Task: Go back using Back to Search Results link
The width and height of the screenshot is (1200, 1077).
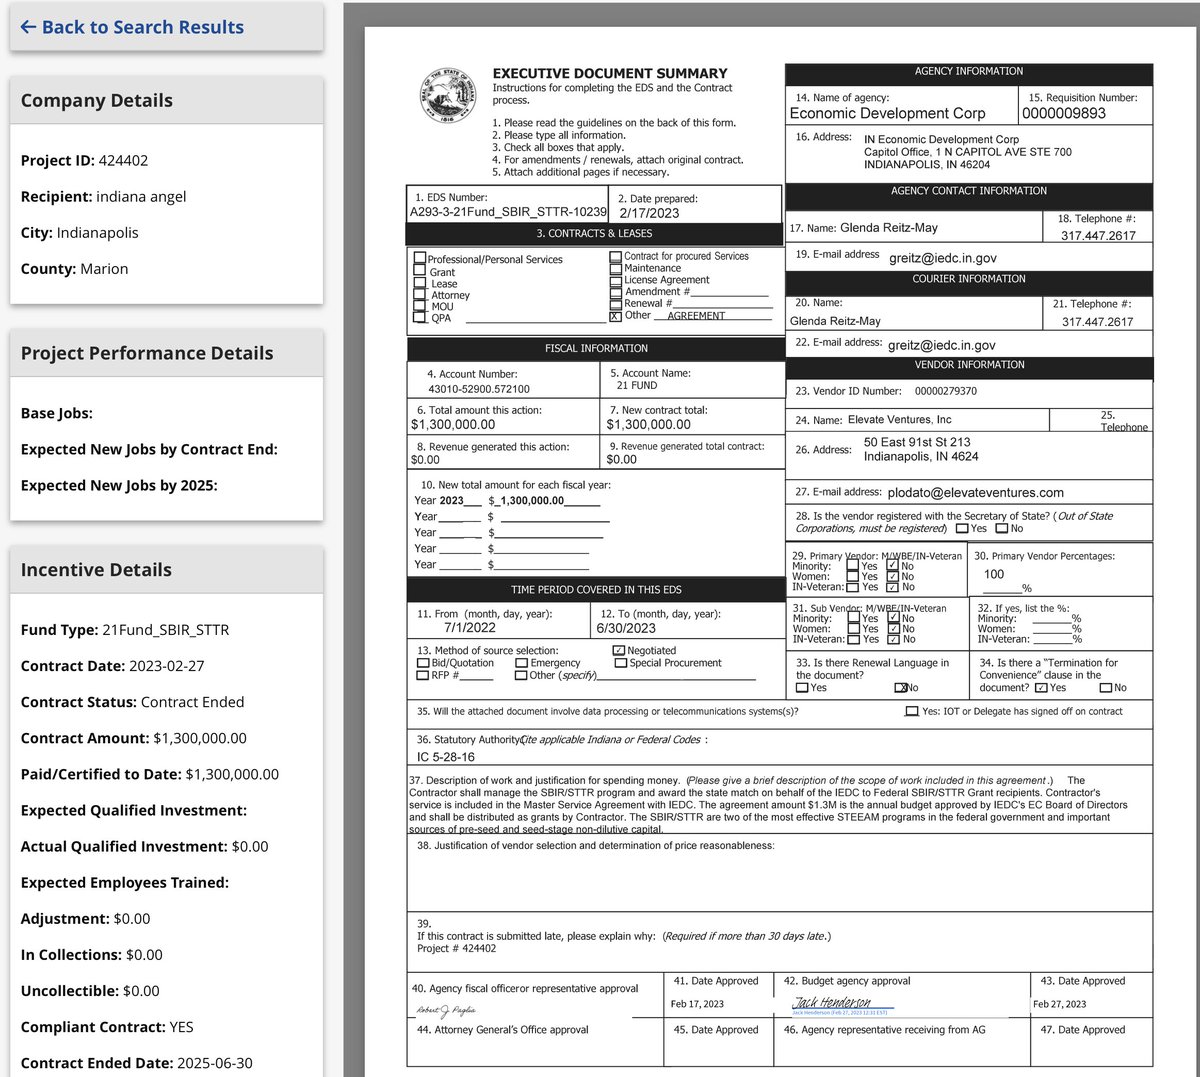Action: [x=132, y=27]
